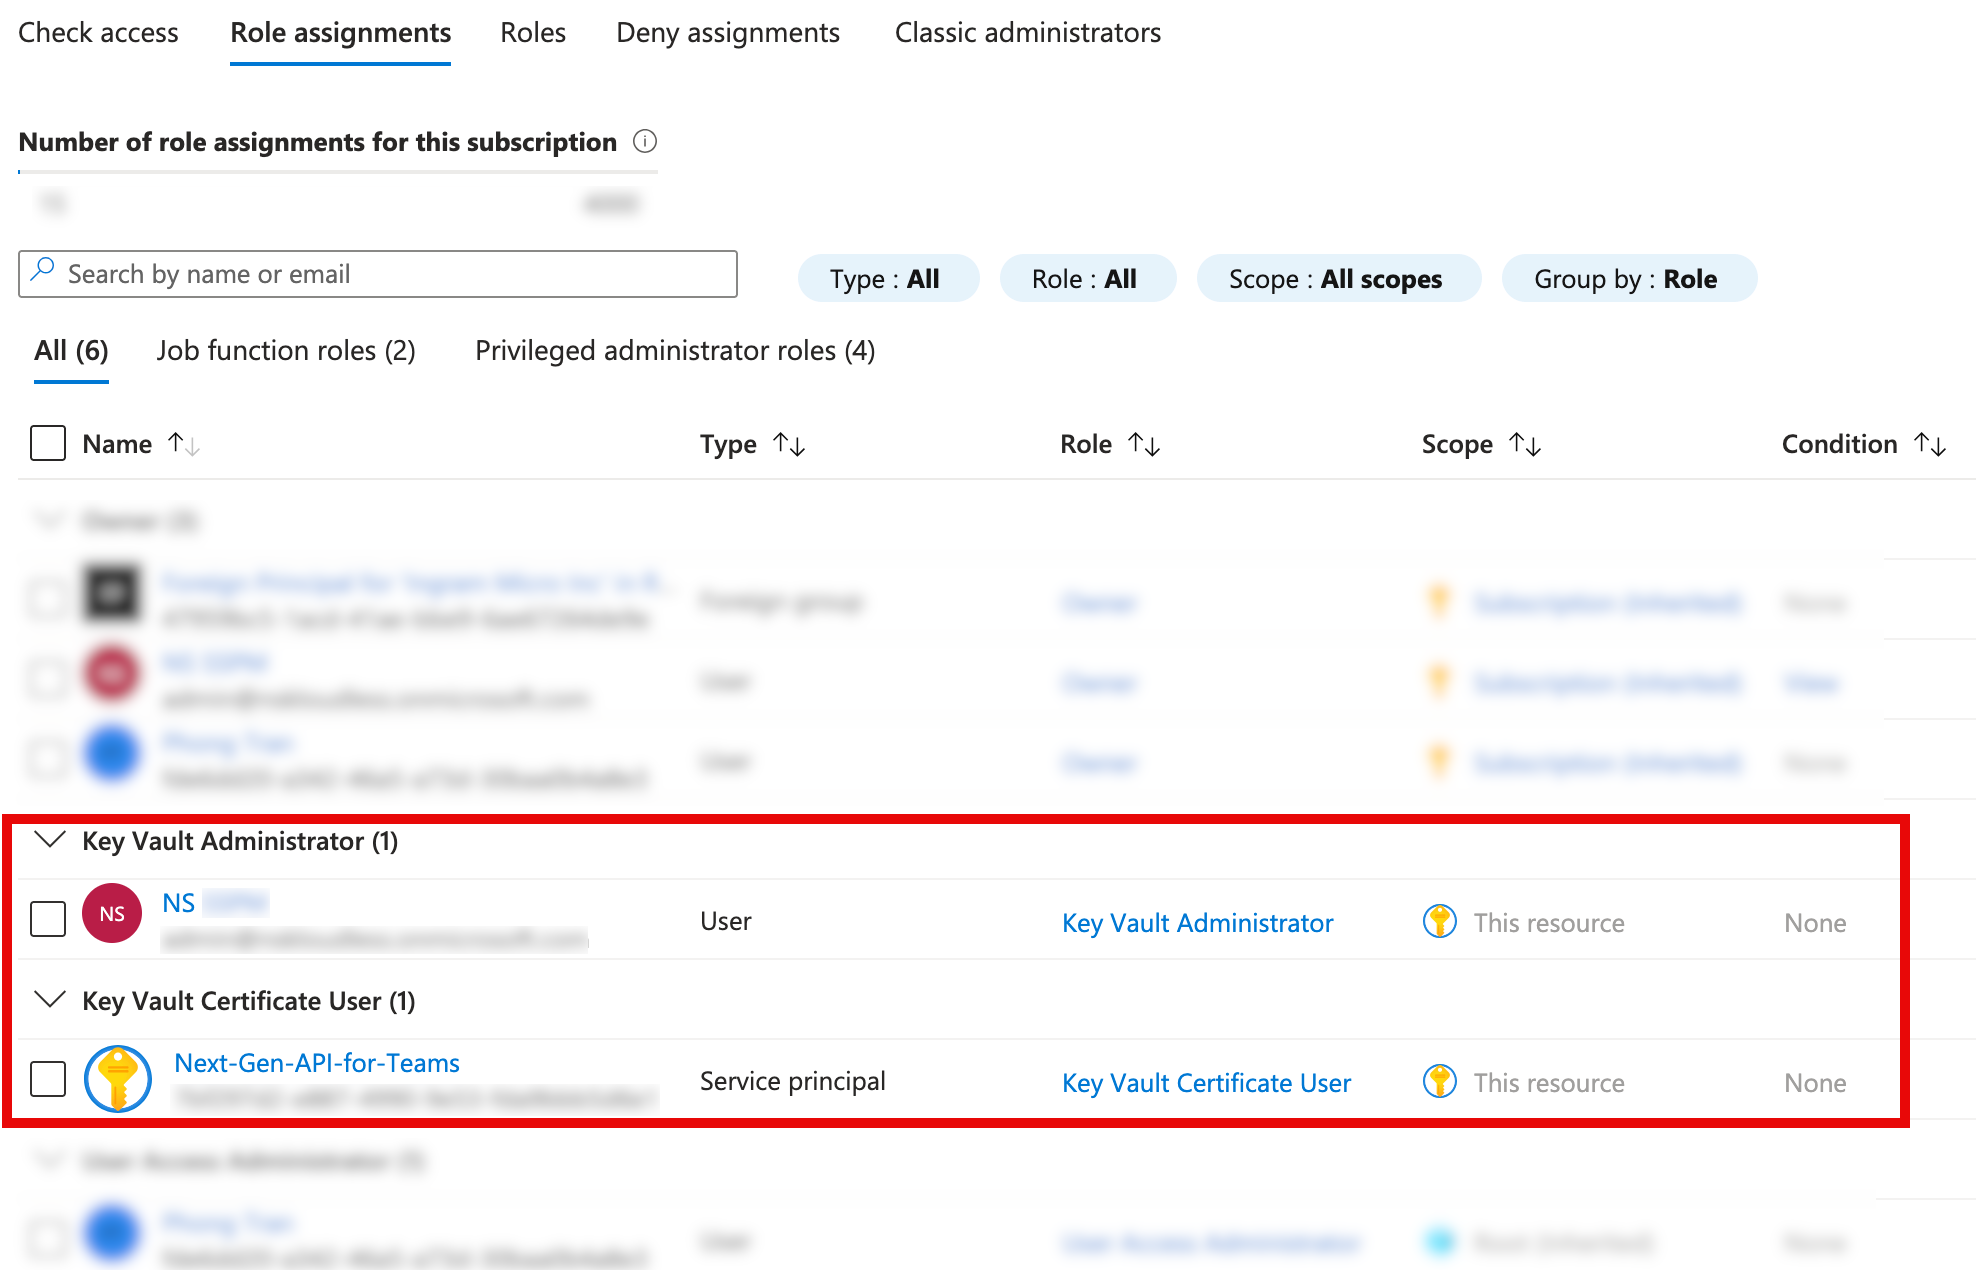Open the Key Vault Administrator role link
Image resolution: width=1976 pixels, height=1274 pixels.
click(1197, 922)
